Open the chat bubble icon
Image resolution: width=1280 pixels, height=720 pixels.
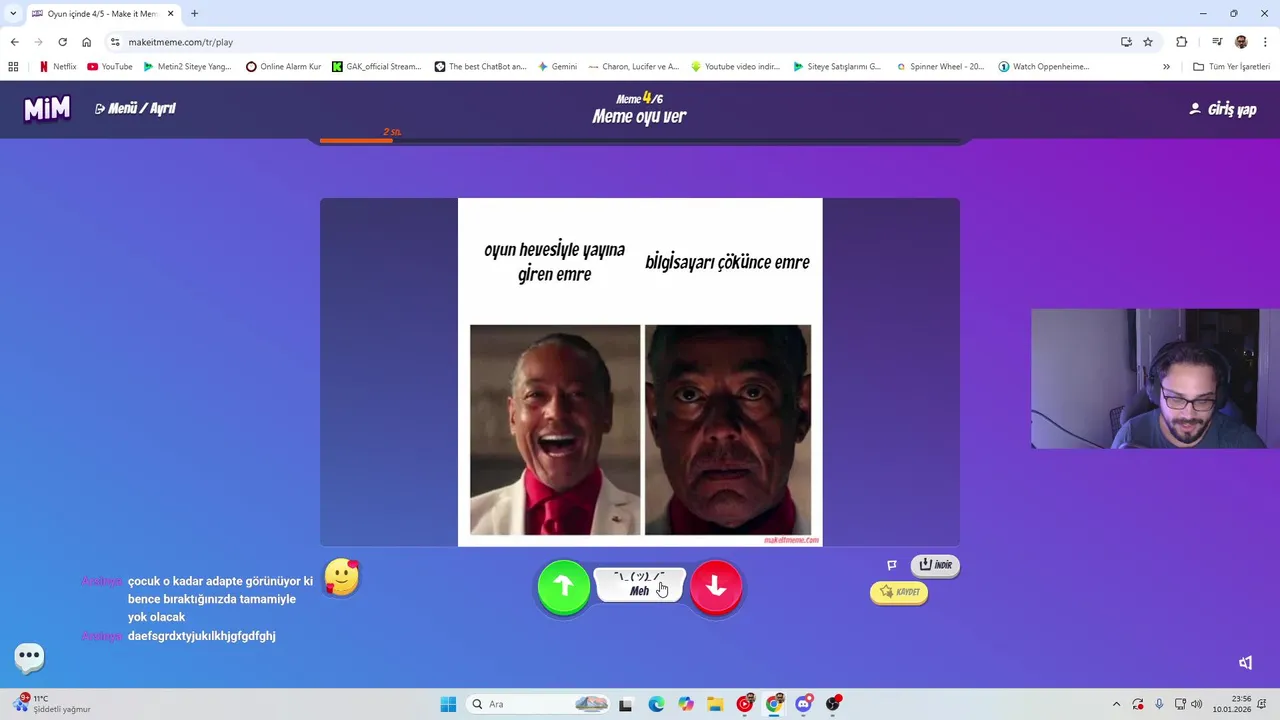click(30, 657)
